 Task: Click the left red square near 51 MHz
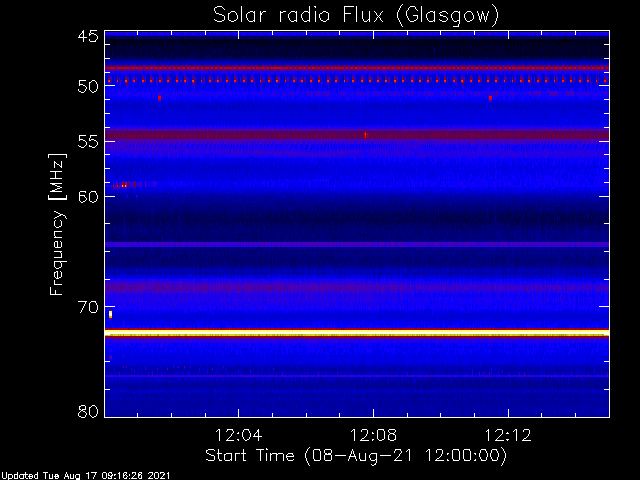click(160, 98)
